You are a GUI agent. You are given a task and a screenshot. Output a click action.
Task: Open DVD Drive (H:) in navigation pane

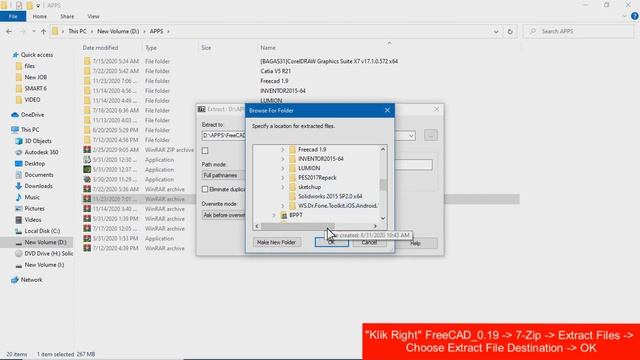(x=49, y=253)
